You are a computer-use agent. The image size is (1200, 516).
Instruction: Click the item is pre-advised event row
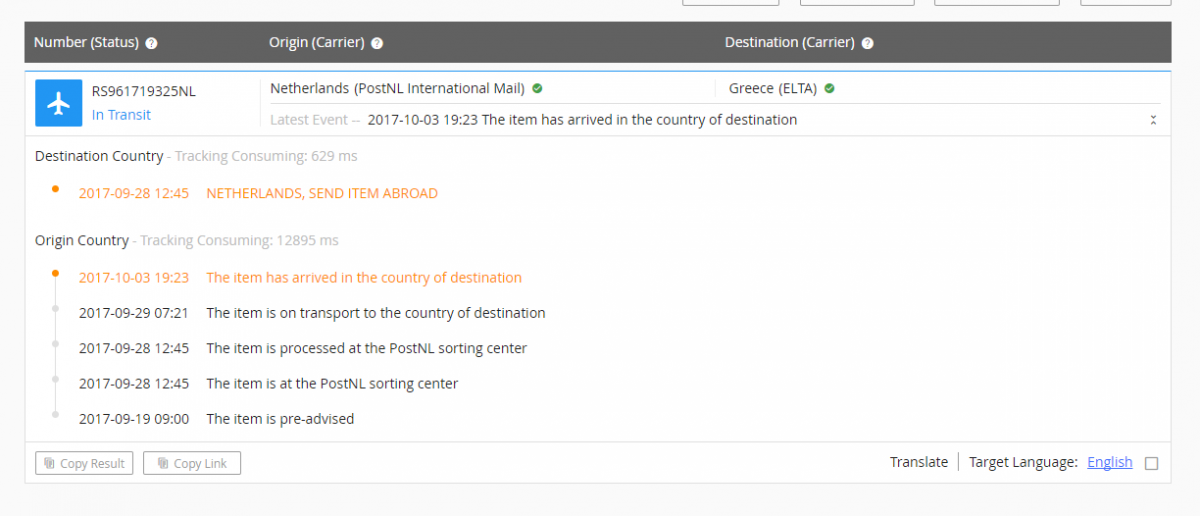(x=216, y=419)
